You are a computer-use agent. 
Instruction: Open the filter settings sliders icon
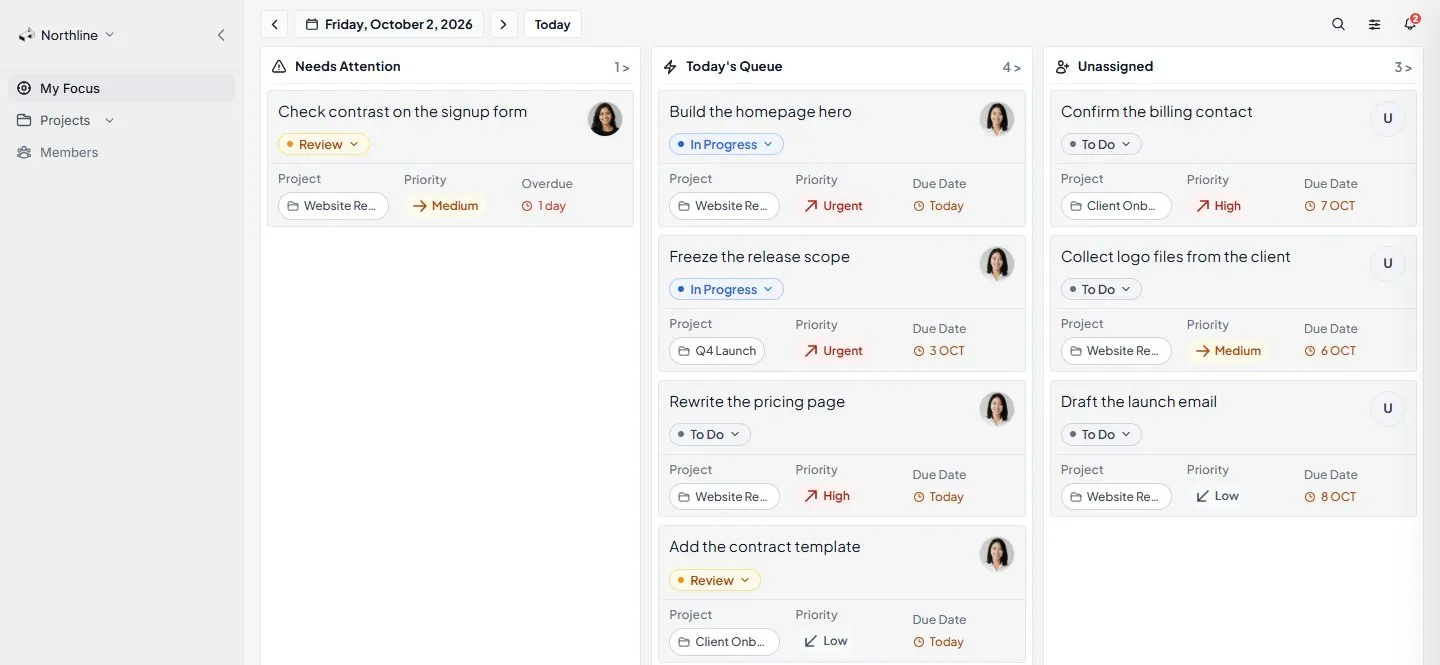coord(1374,24)
